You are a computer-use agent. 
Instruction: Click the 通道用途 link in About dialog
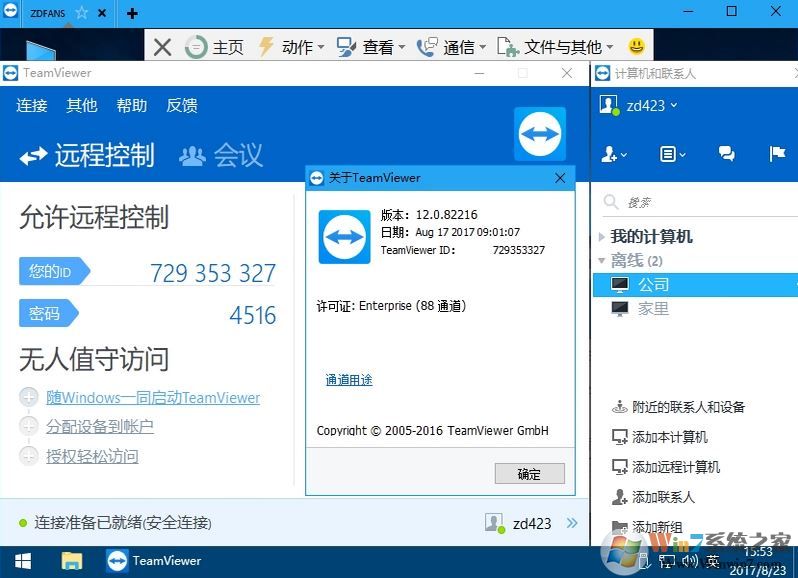pyautogui.click(x=349, y=380)
